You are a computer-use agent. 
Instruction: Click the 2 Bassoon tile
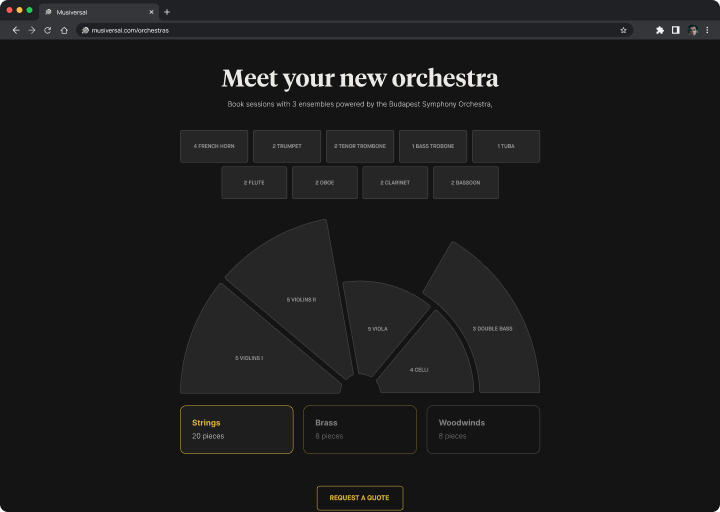(x=465, y=183)
